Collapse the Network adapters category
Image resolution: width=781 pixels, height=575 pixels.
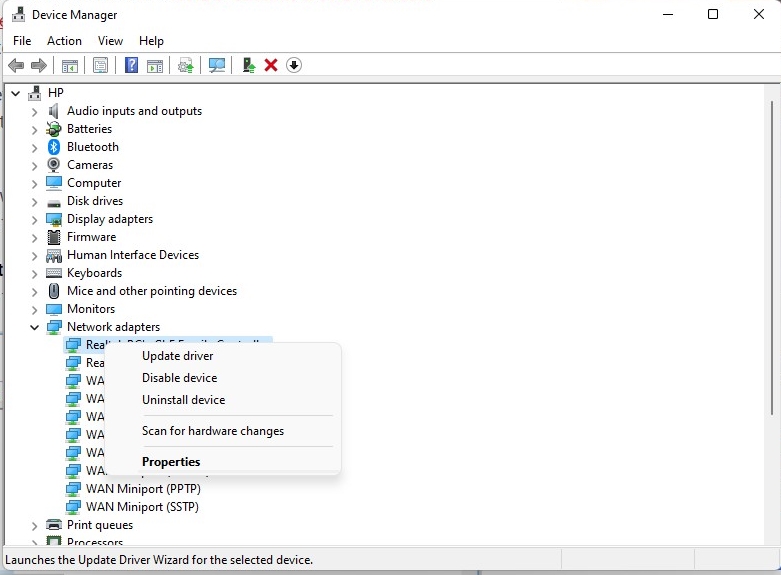pos(34,327)
